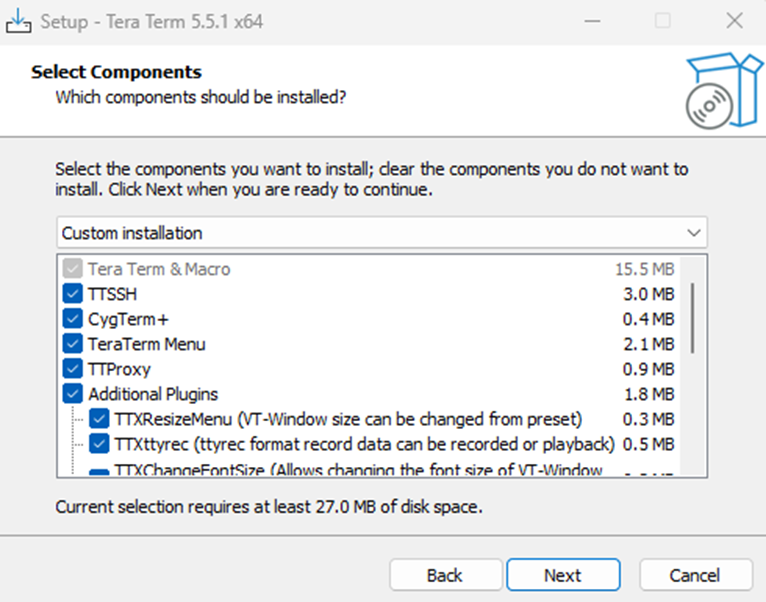Viewport: 766px width, 602px height.
Task: Click the setup installer icon in title bar
Action: [18, 20]
